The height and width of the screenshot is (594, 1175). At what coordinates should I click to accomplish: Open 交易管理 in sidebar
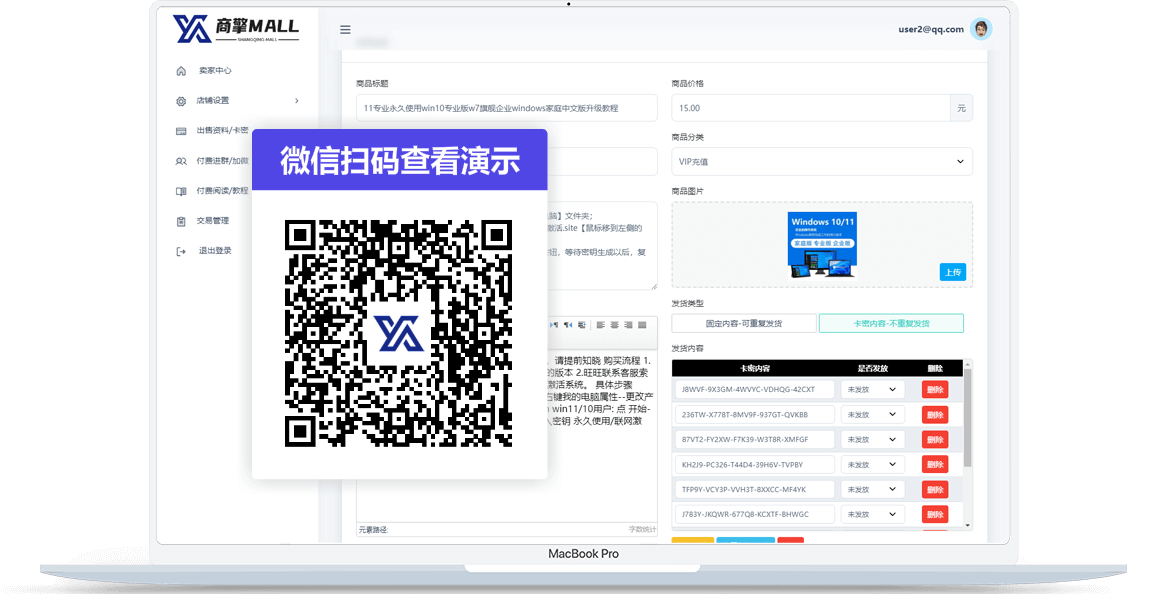tap(213, 221)
